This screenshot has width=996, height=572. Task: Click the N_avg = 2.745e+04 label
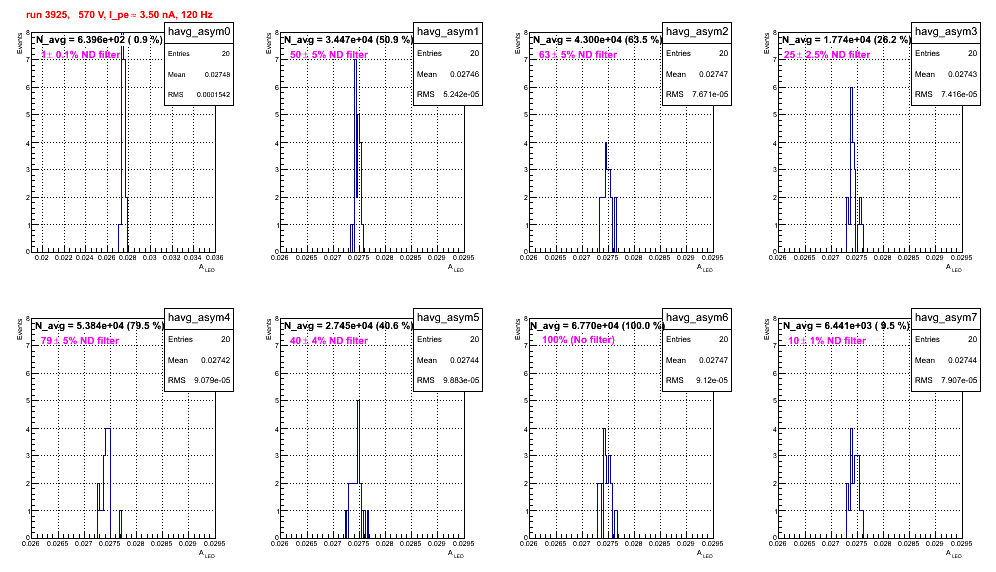(347, 326)
